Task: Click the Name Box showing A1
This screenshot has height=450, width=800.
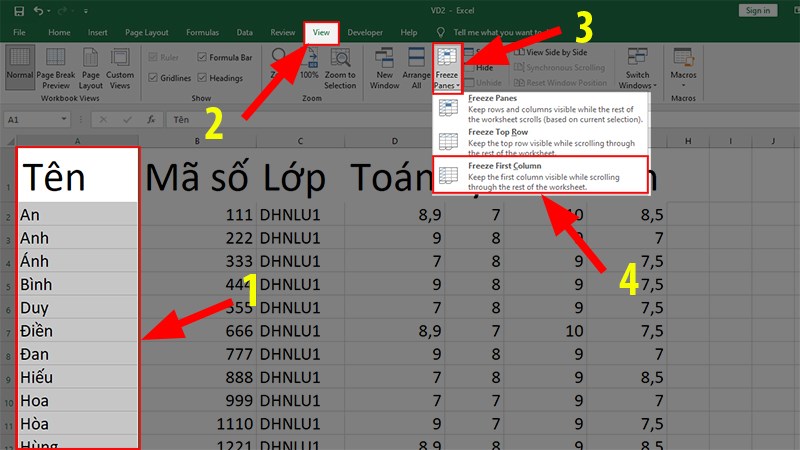Action: [x=37, y=119]
